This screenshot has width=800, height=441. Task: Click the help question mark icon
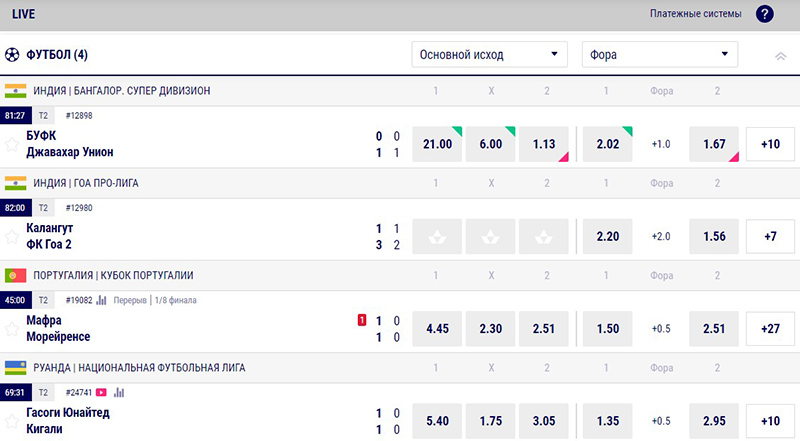(x=765, y=14)
